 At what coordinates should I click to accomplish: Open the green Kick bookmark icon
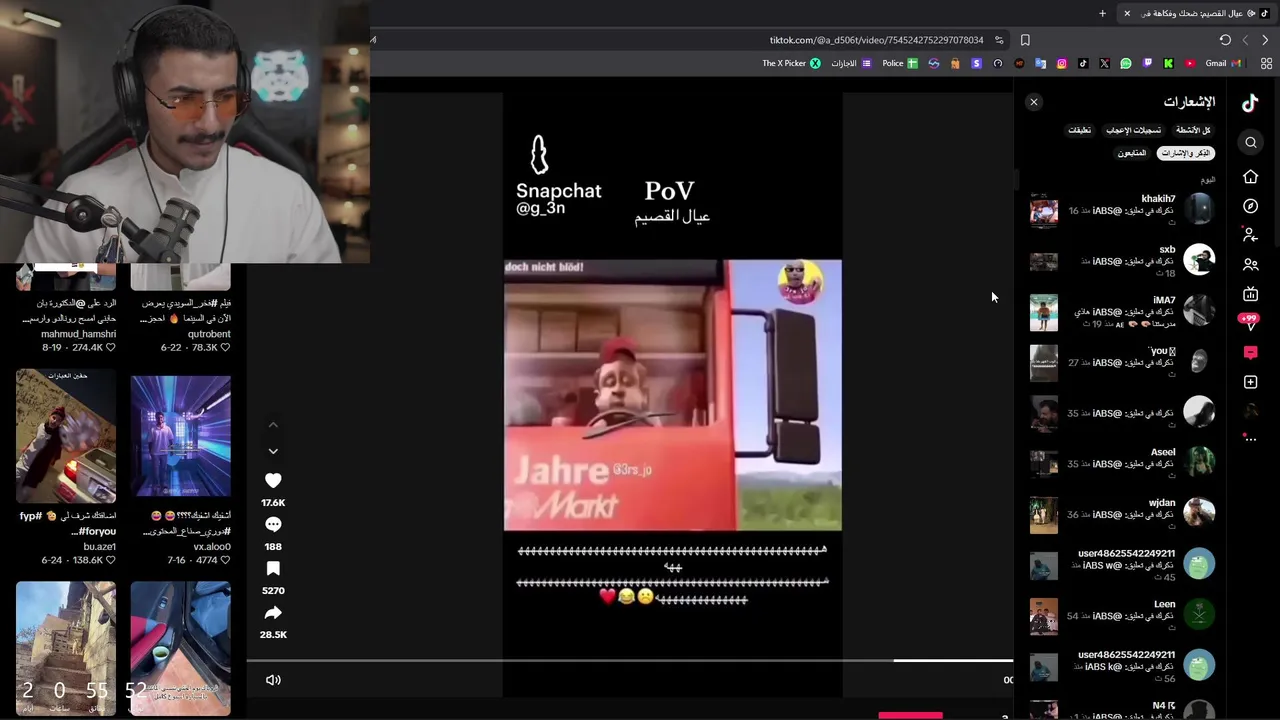pyautogui.click(x=1168, y=63)
